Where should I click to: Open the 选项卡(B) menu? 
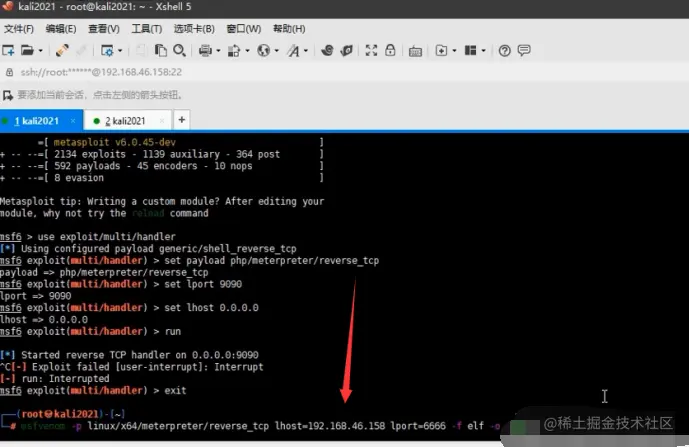tap(194, 29)
